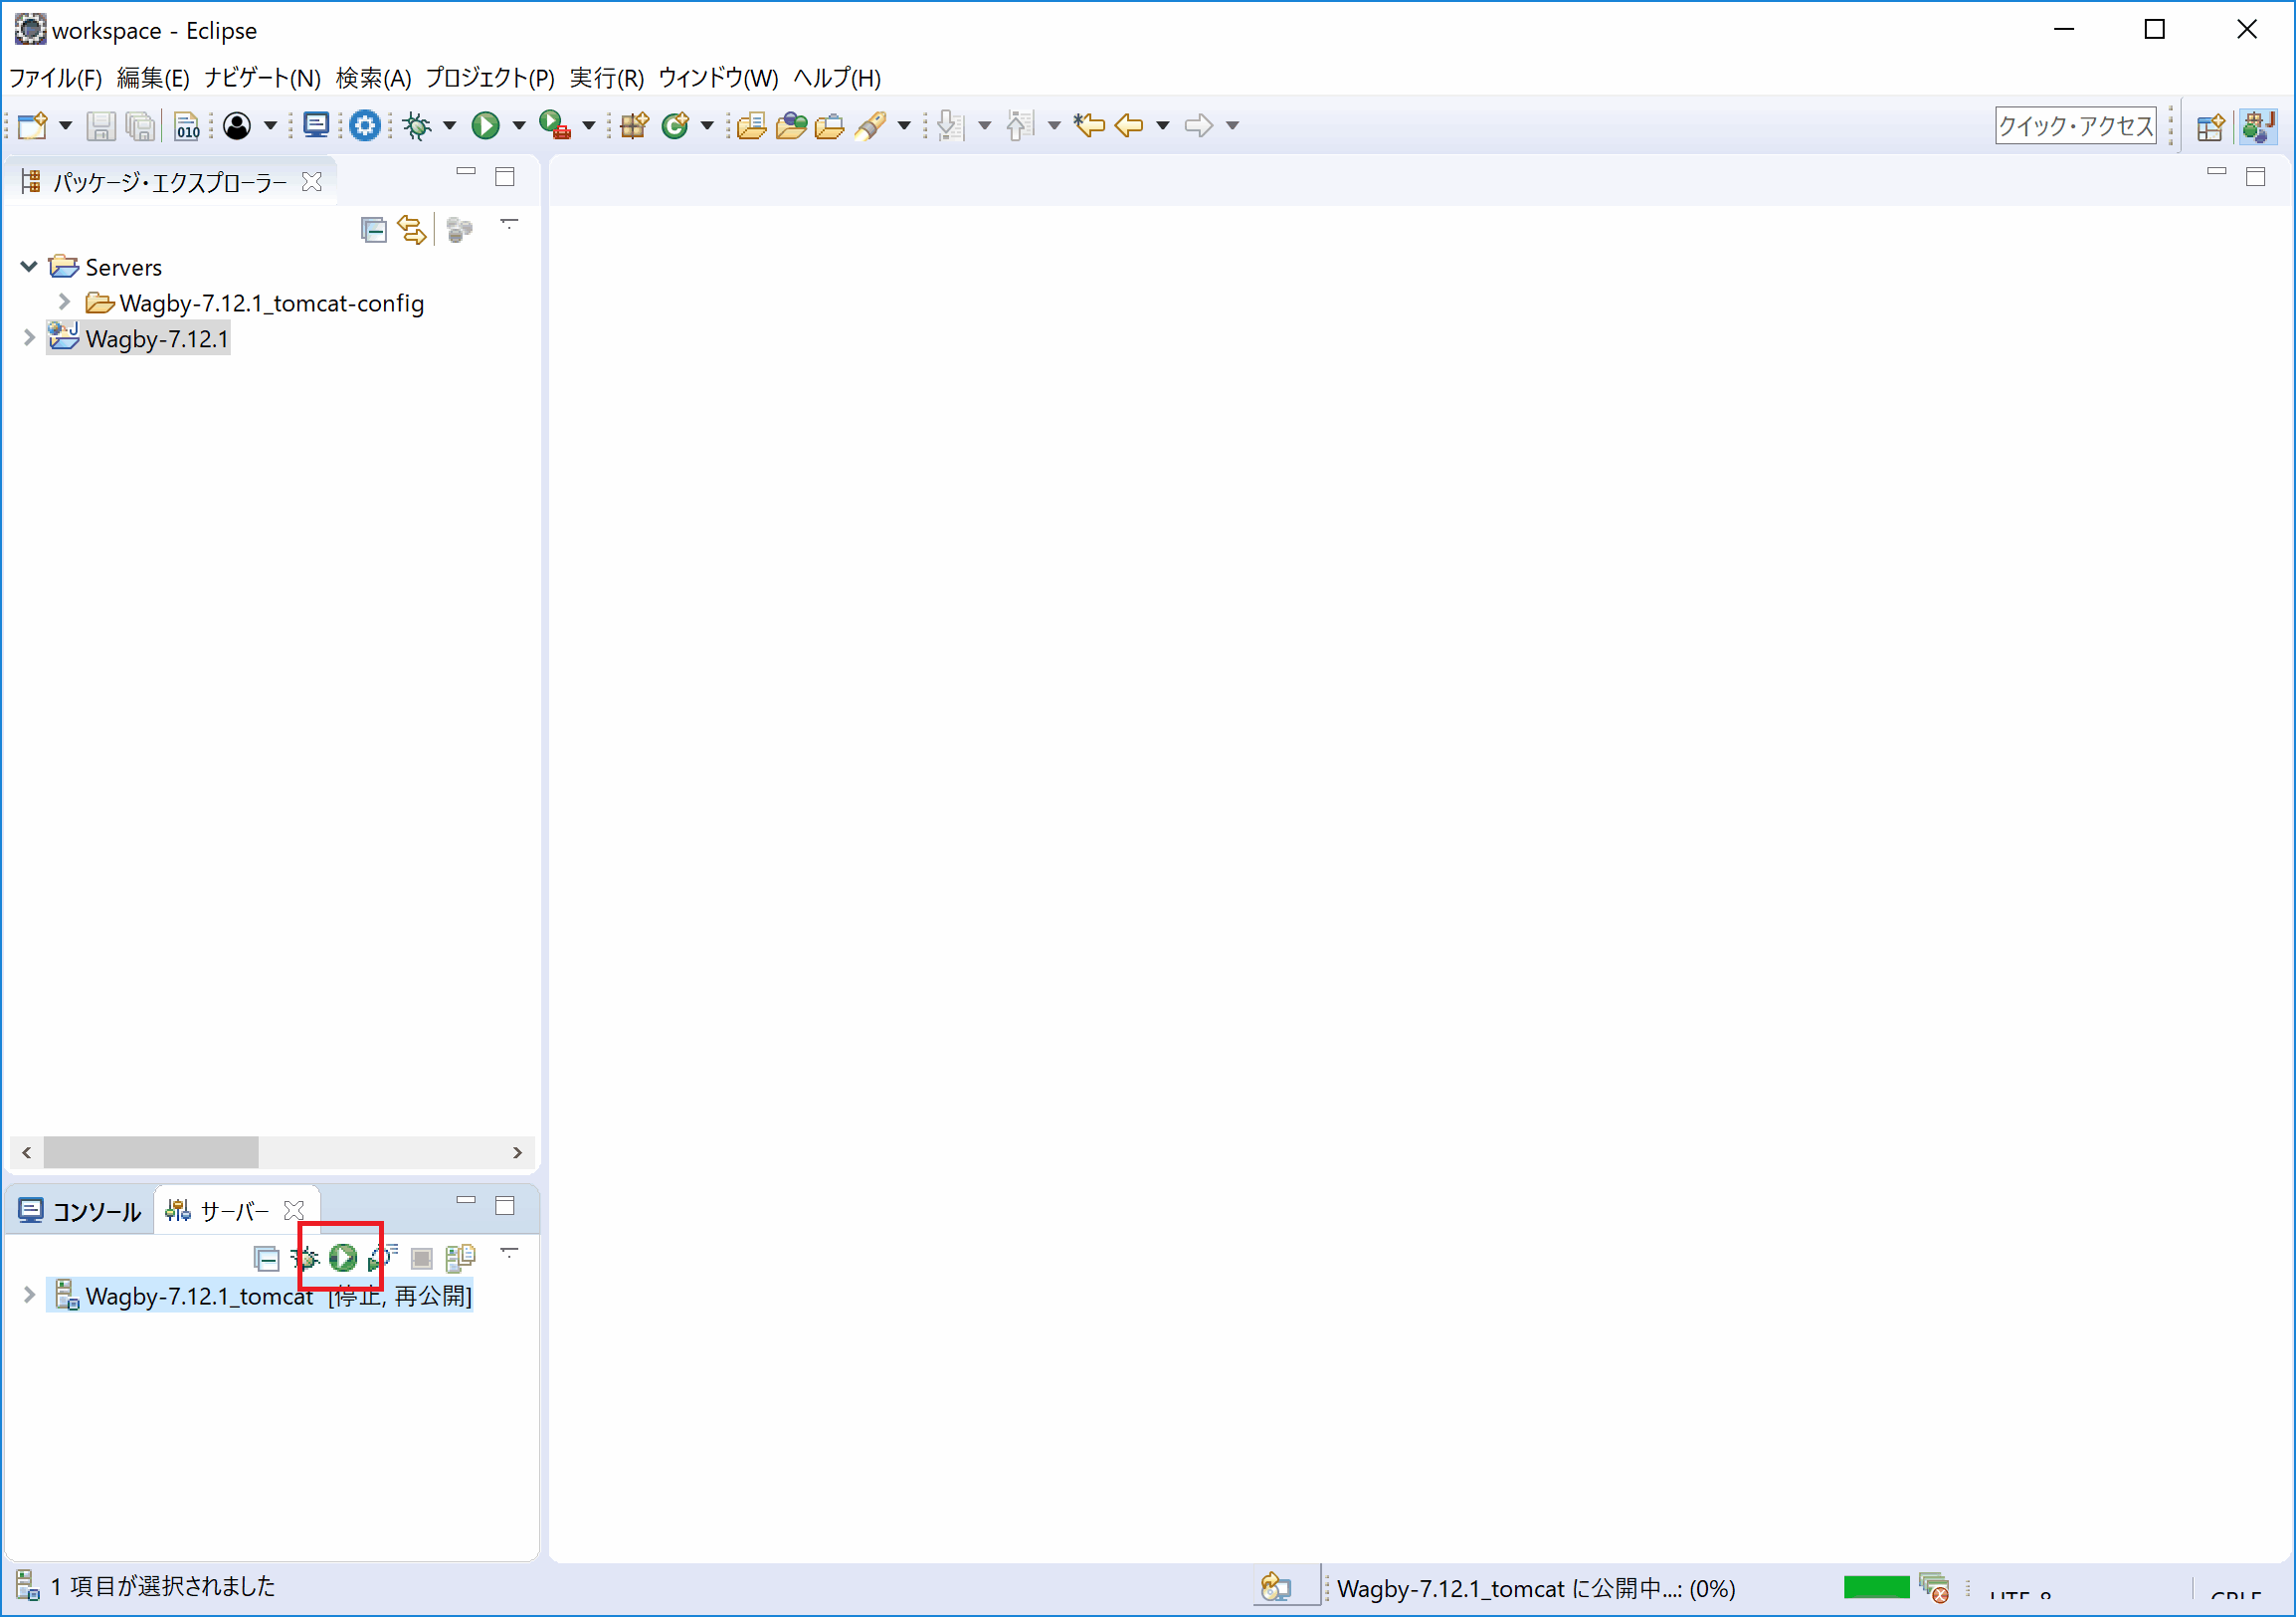Image resolution: width=2296 pixels, height=1617 pixels.
Task: Toggle the third Package Explorer toolbar icon
Action: [459, 231]
